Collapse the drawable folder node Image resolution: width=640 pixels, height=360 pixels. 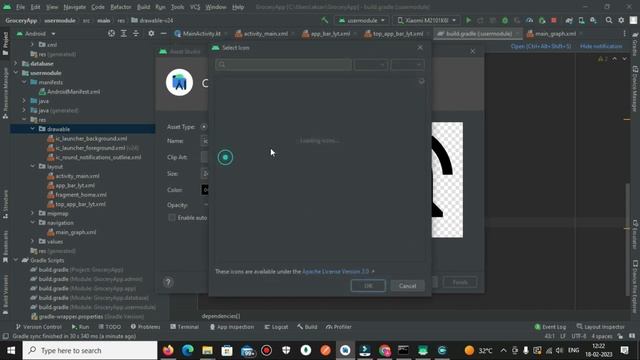point(33,129)
